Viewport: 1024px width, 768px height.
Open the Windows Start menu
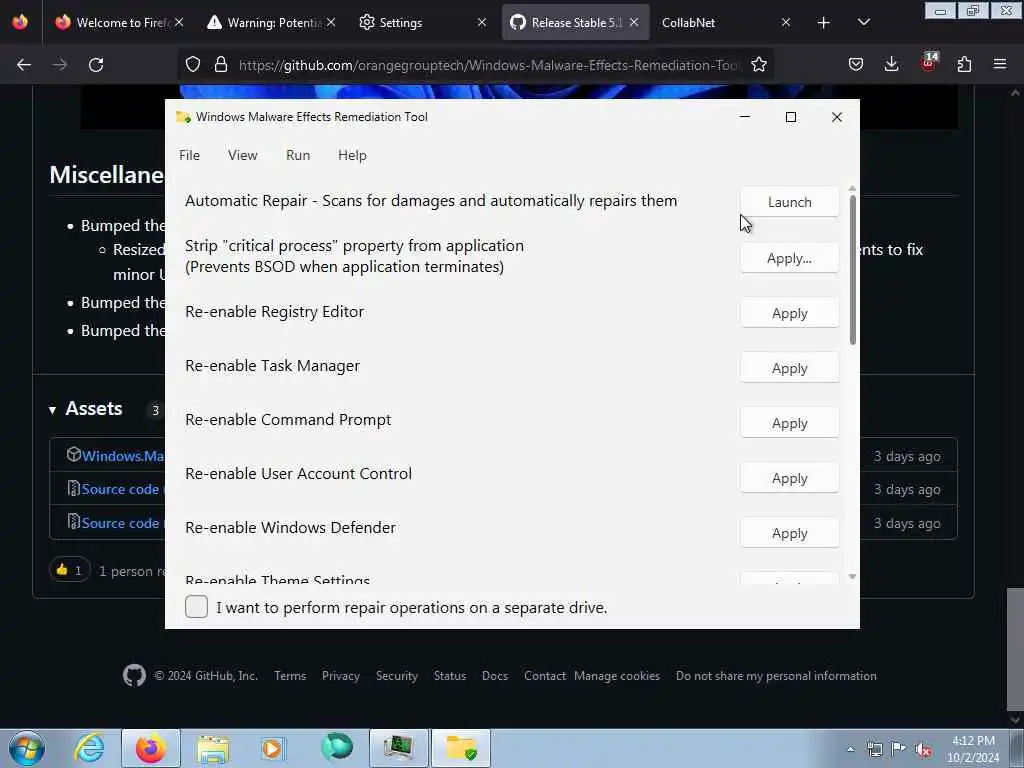[27, 748]
